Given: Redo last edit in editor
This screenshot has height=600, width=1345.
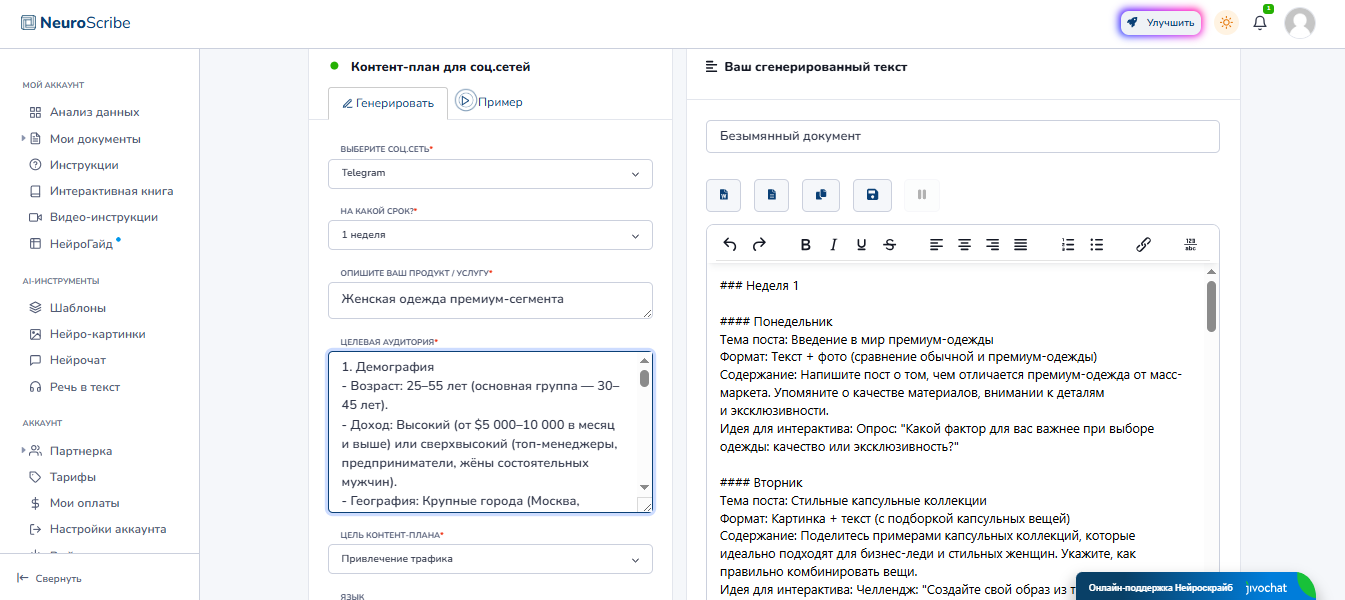Looking at the screenshot, I should [758, 244].
